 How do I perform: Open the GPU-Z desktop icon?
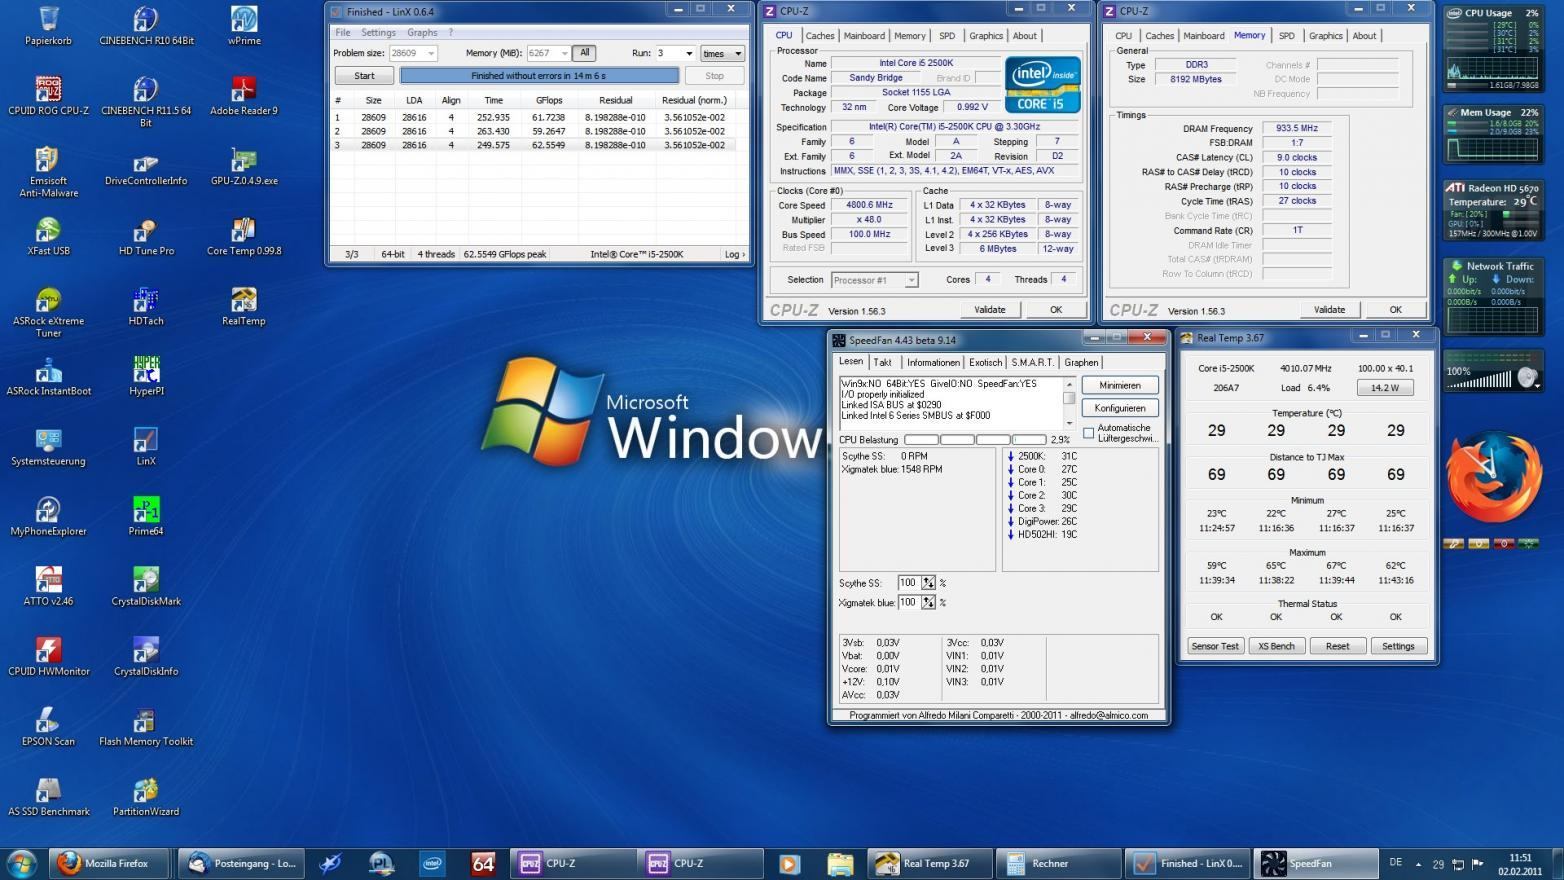click(244, 168)
